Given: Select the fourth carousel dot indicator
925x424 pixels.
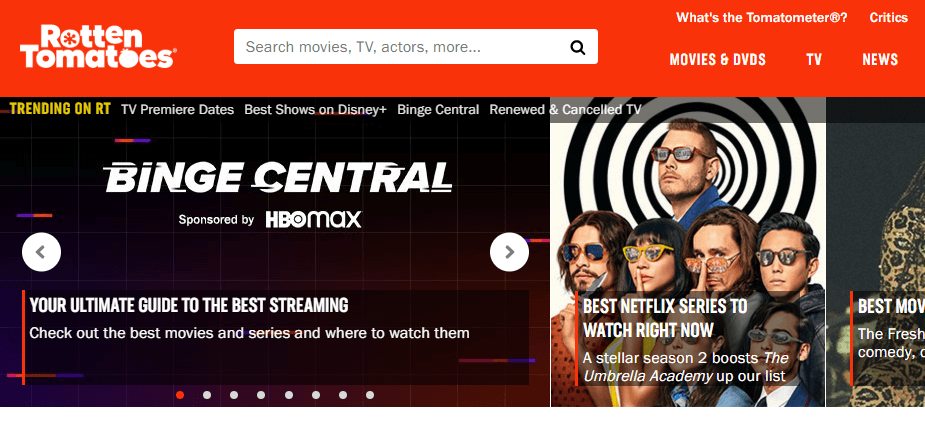Looking at the screenshot, I should [261, 395].
